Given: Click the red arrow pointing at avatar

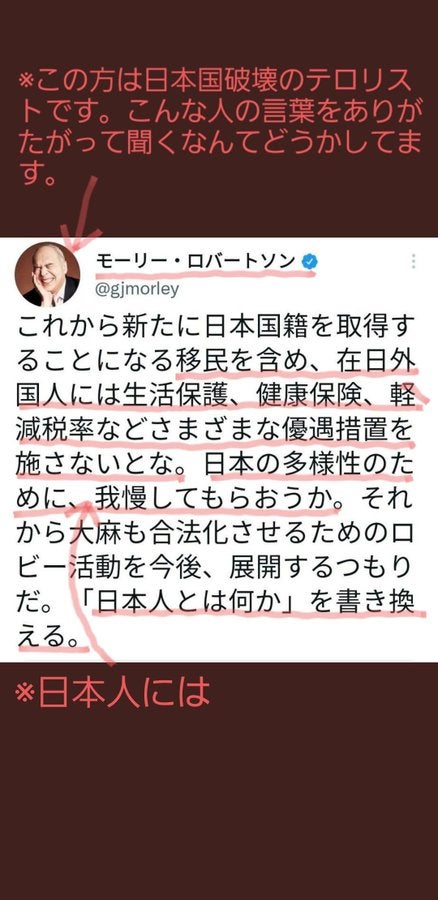Looking at the screenshot, I should pyautogui.click(x=80, y=212).
